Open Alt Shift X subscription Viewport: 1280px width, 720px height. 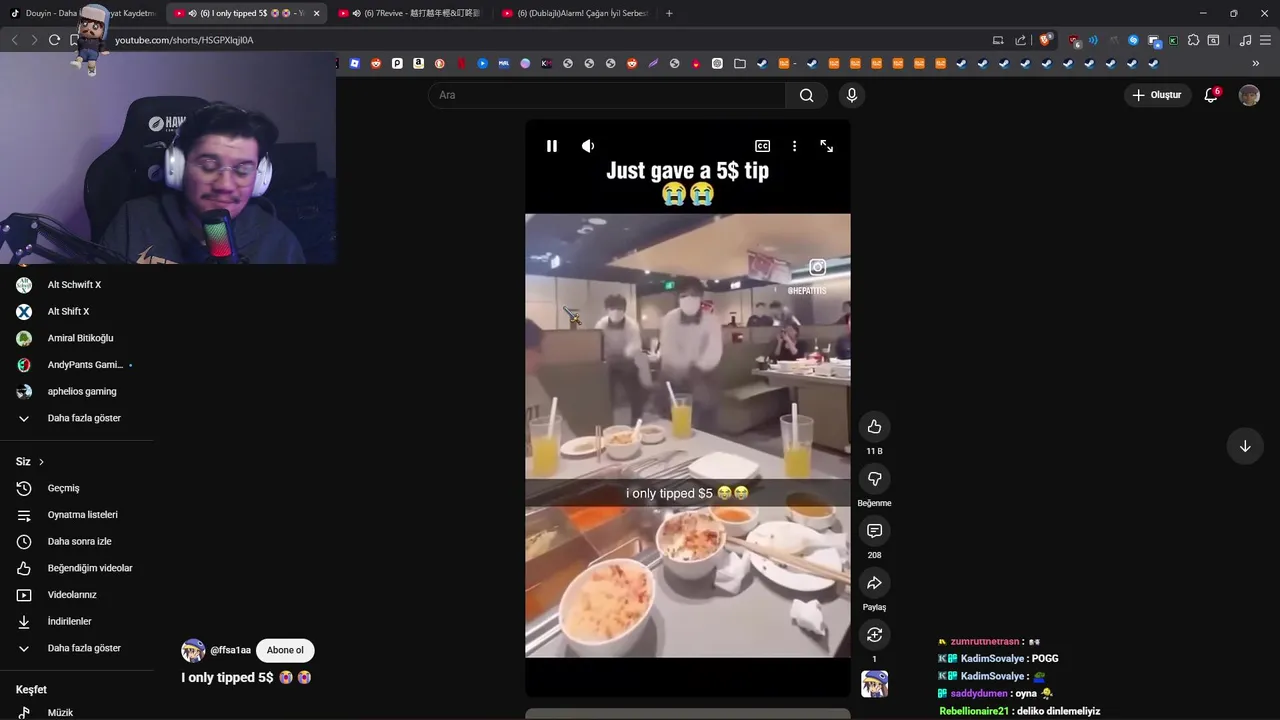tap(77, 311)
